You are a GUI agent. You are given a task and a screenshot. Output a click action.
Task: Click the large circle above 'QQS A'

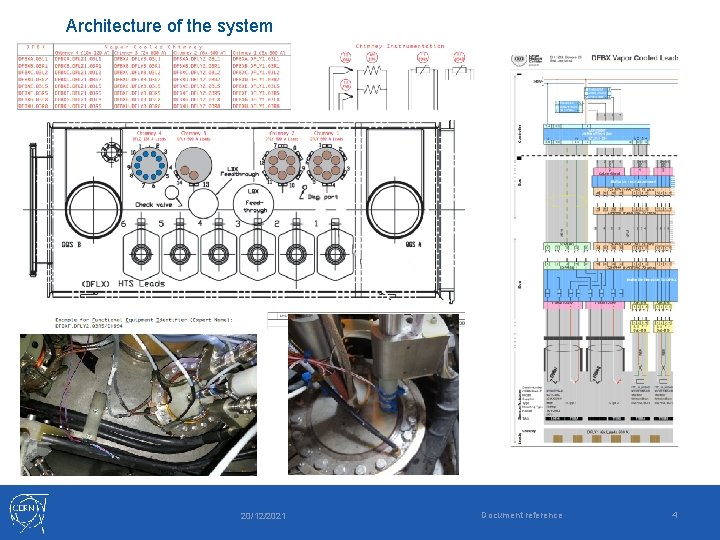(x=395, y=209)
